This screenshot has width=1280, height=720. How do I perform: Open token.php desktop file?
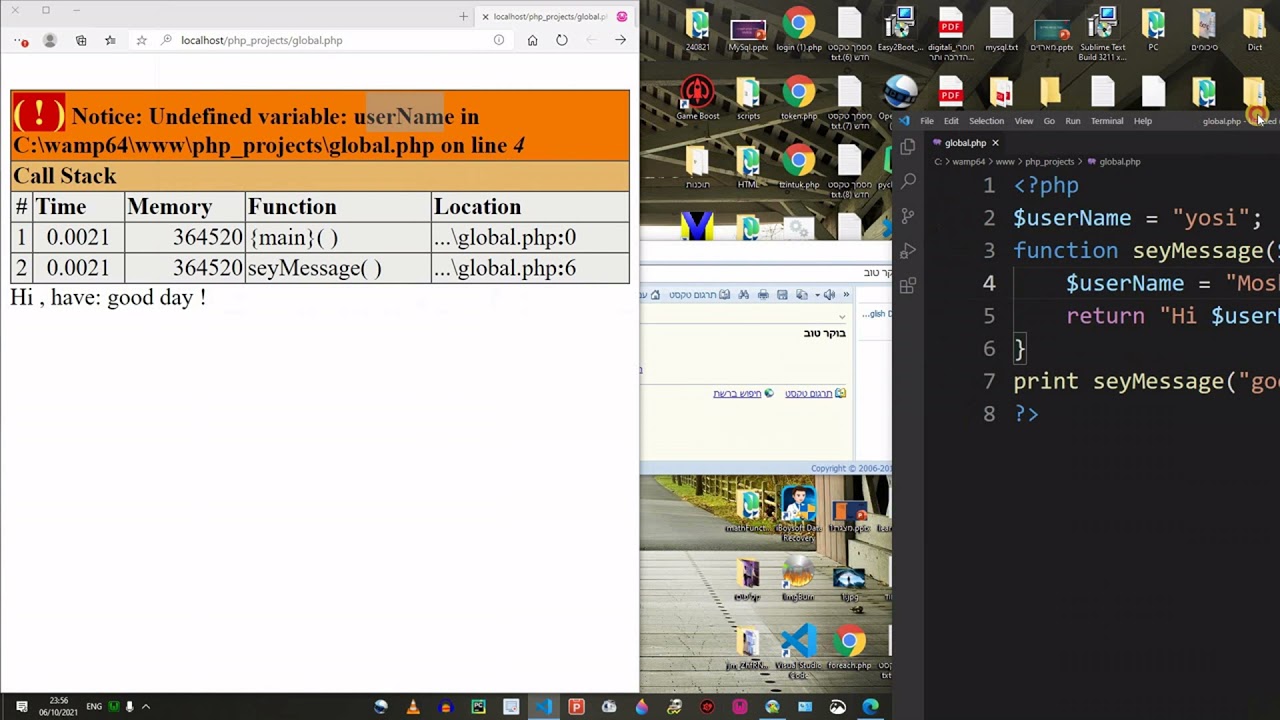(798, 98)
